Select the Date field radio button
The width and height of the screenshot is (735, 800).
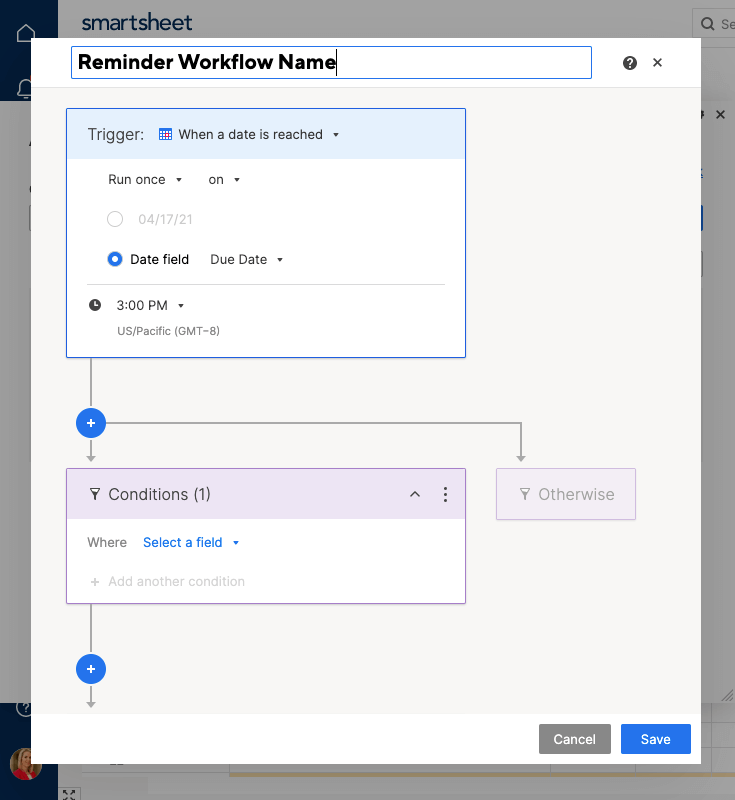click(115, 259)
